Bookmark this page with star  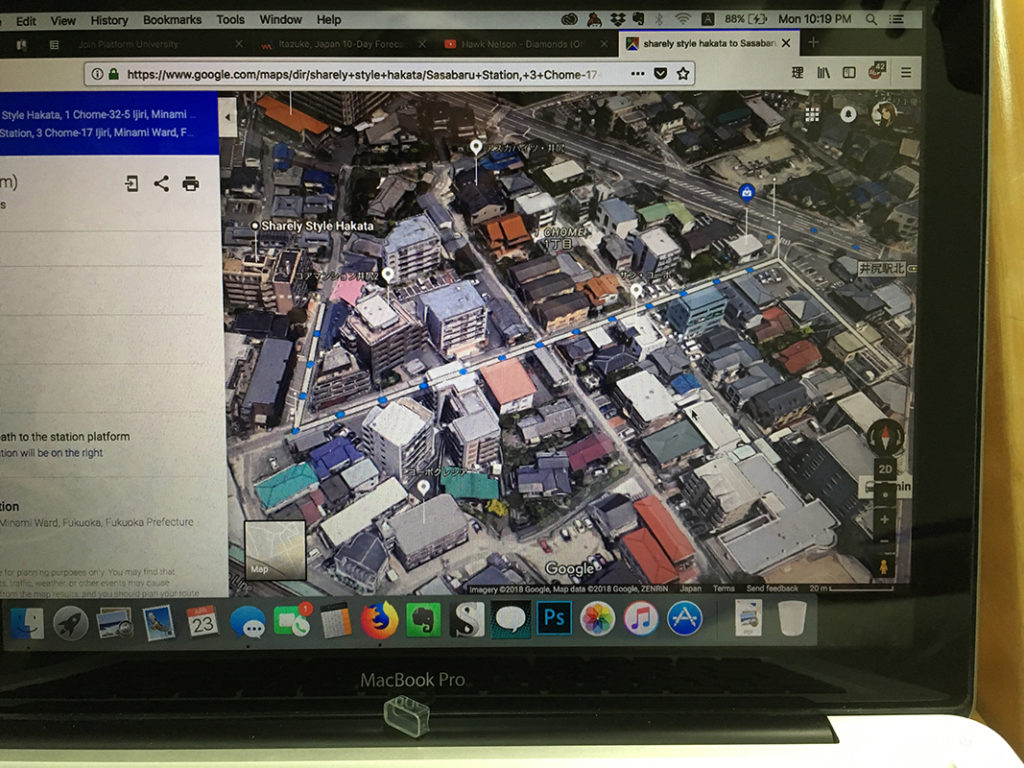point(683,74)
